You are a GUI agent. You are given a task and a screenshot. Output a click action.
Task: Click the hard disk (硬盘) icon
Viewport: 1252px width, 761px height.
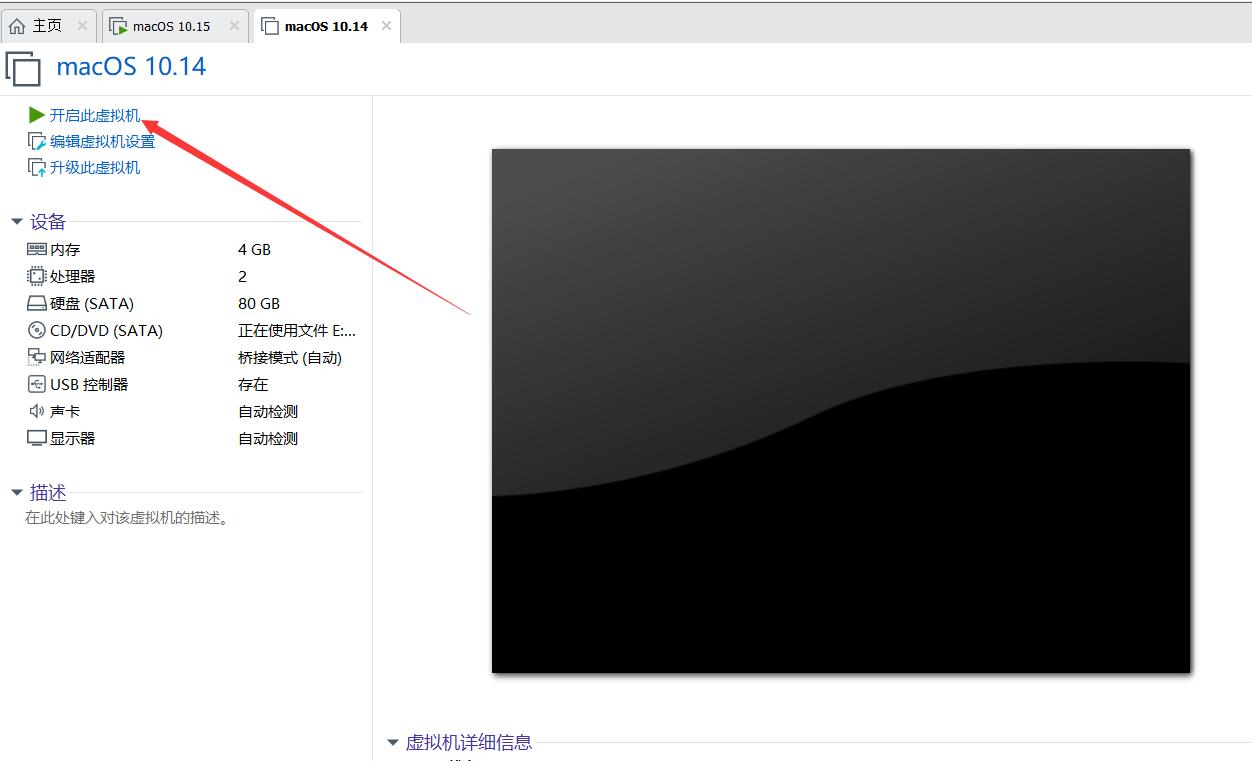[37, 303]
